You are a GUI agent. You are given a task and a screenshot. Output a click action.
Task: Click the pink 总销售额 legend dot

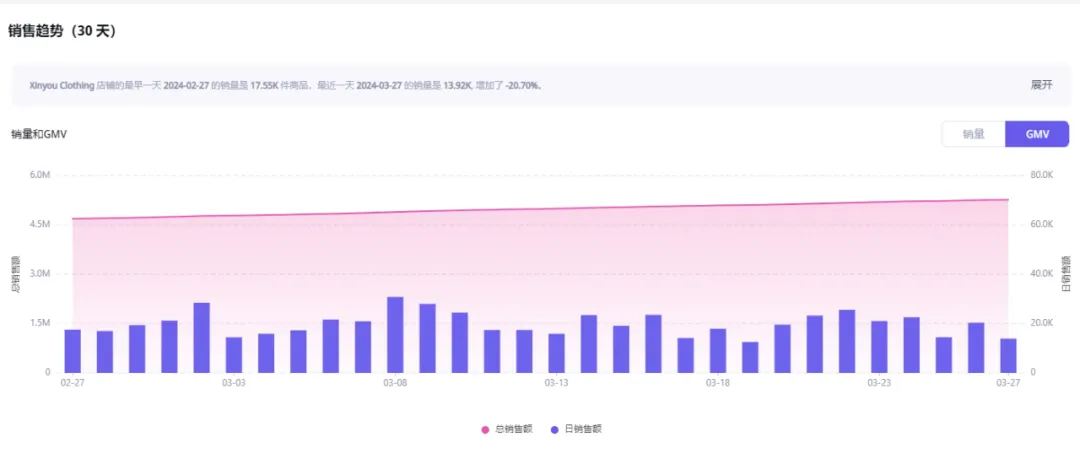486,429
